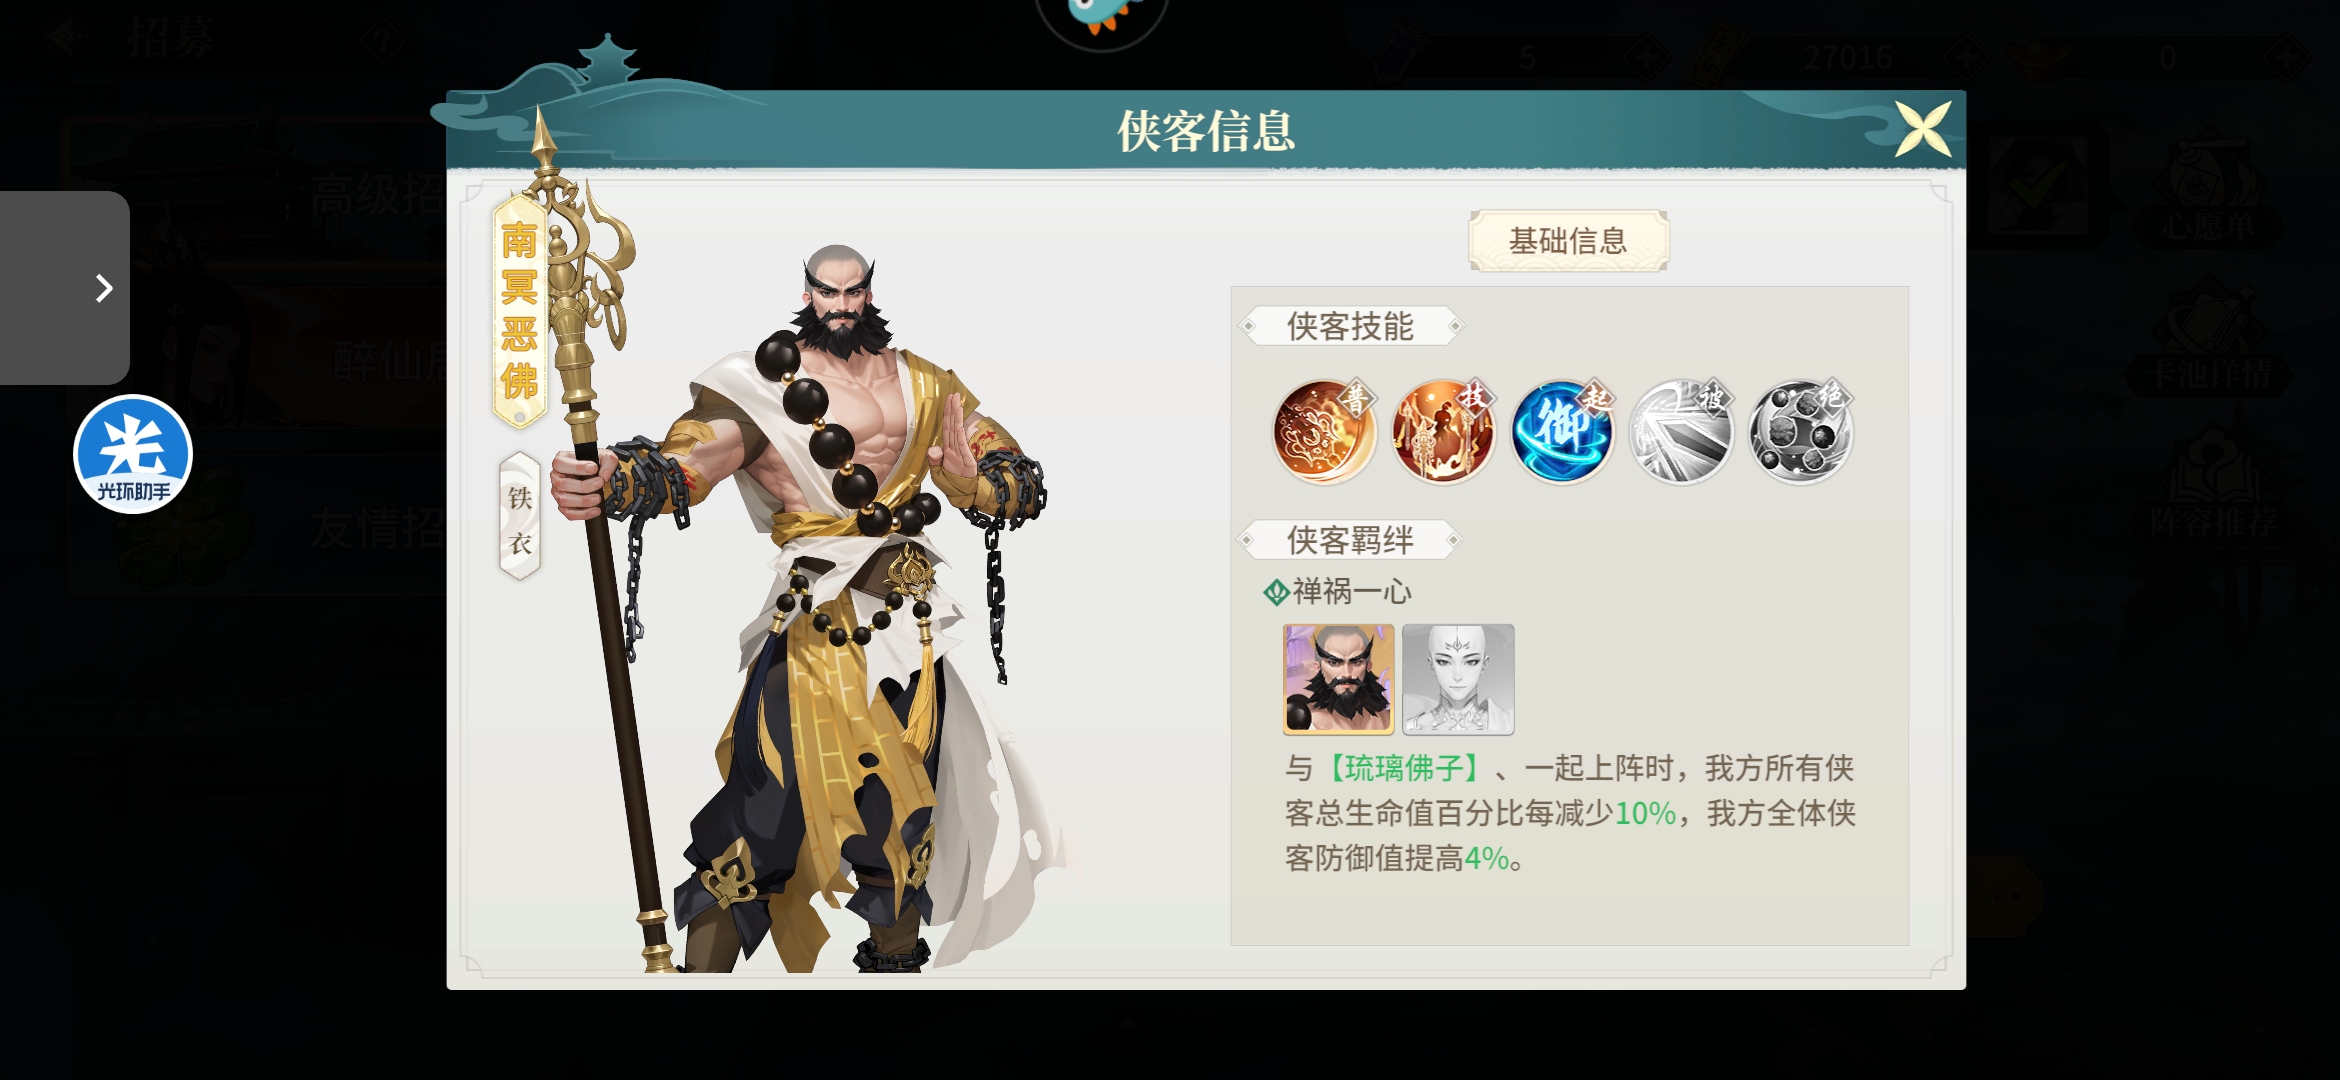Select the blue 御 opening skill icon
The height and width of the screenshot is (1080, 2340).
coord(1562,432)
